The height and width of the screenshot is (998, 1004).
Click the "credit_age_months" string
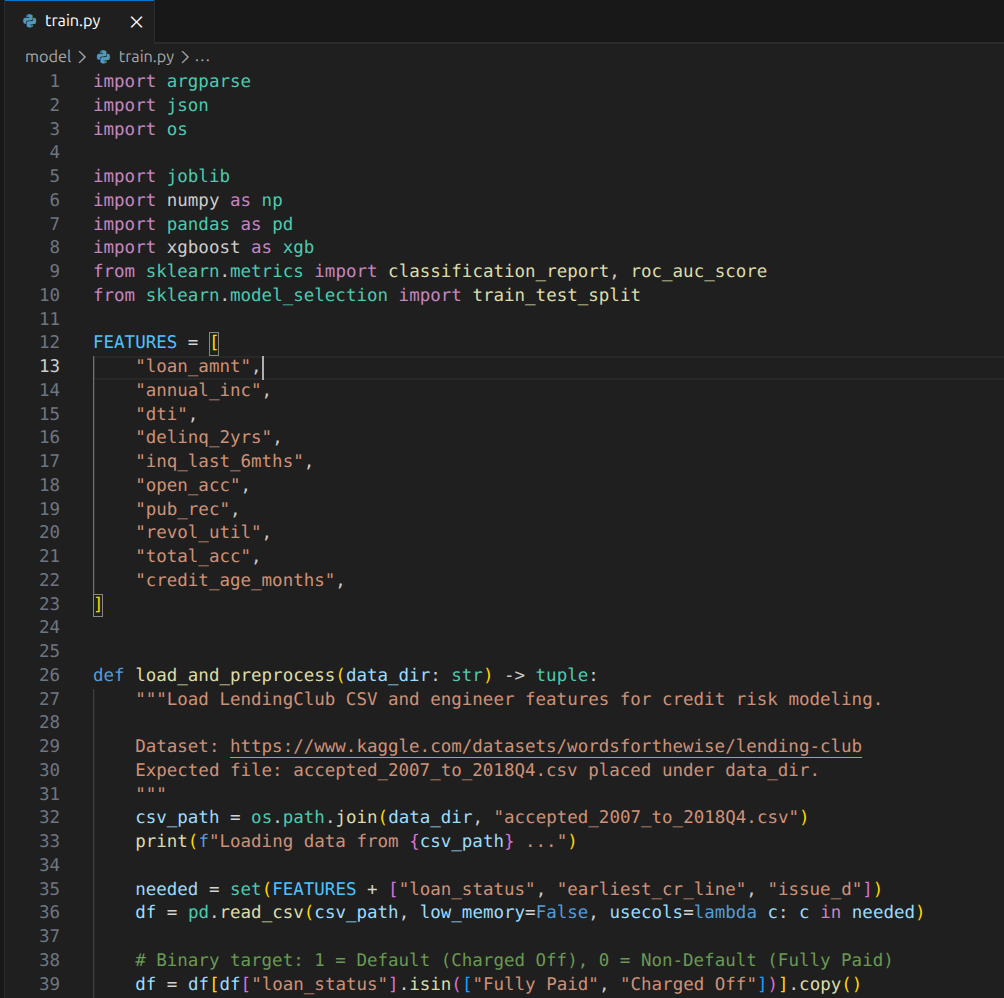[235, 581]
